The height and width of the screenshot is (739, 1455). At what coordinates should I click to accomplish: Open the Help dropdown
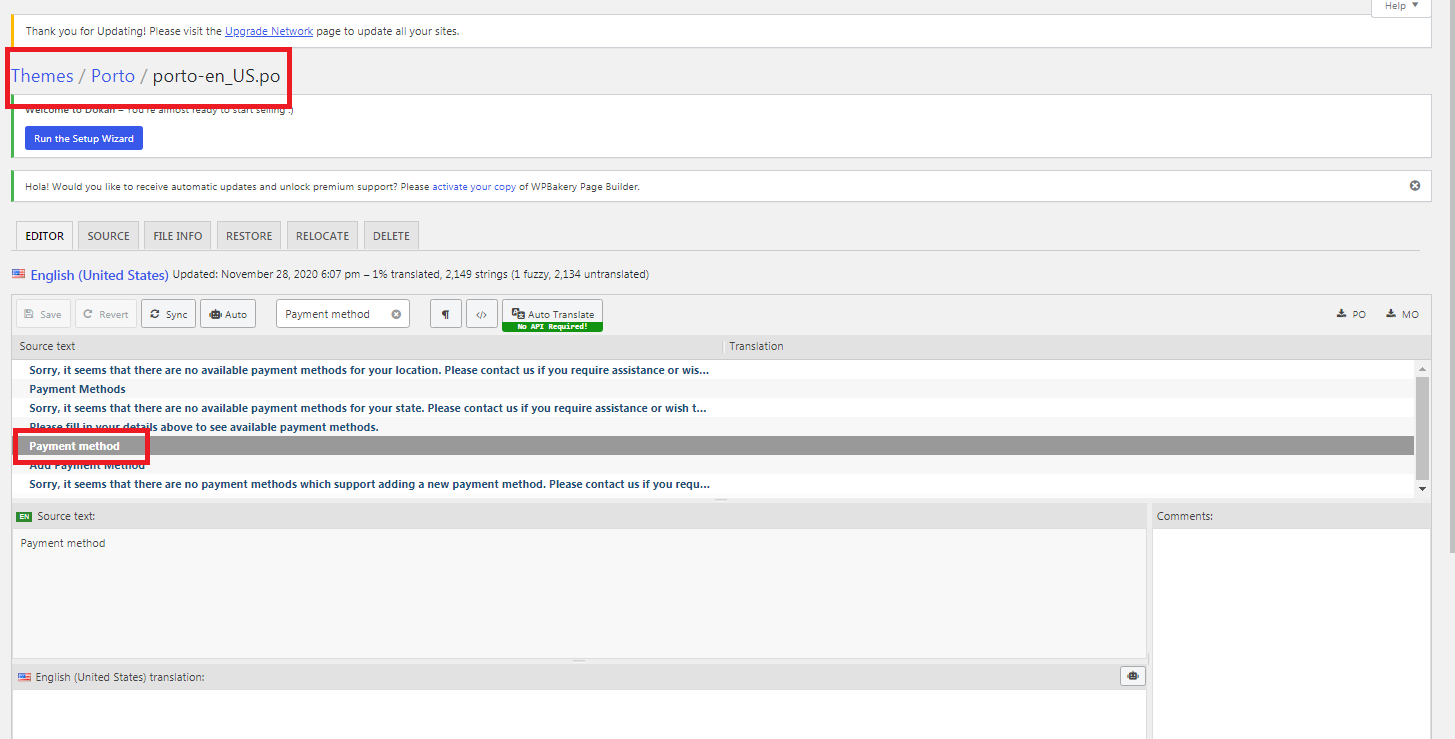coord(1400,6)
